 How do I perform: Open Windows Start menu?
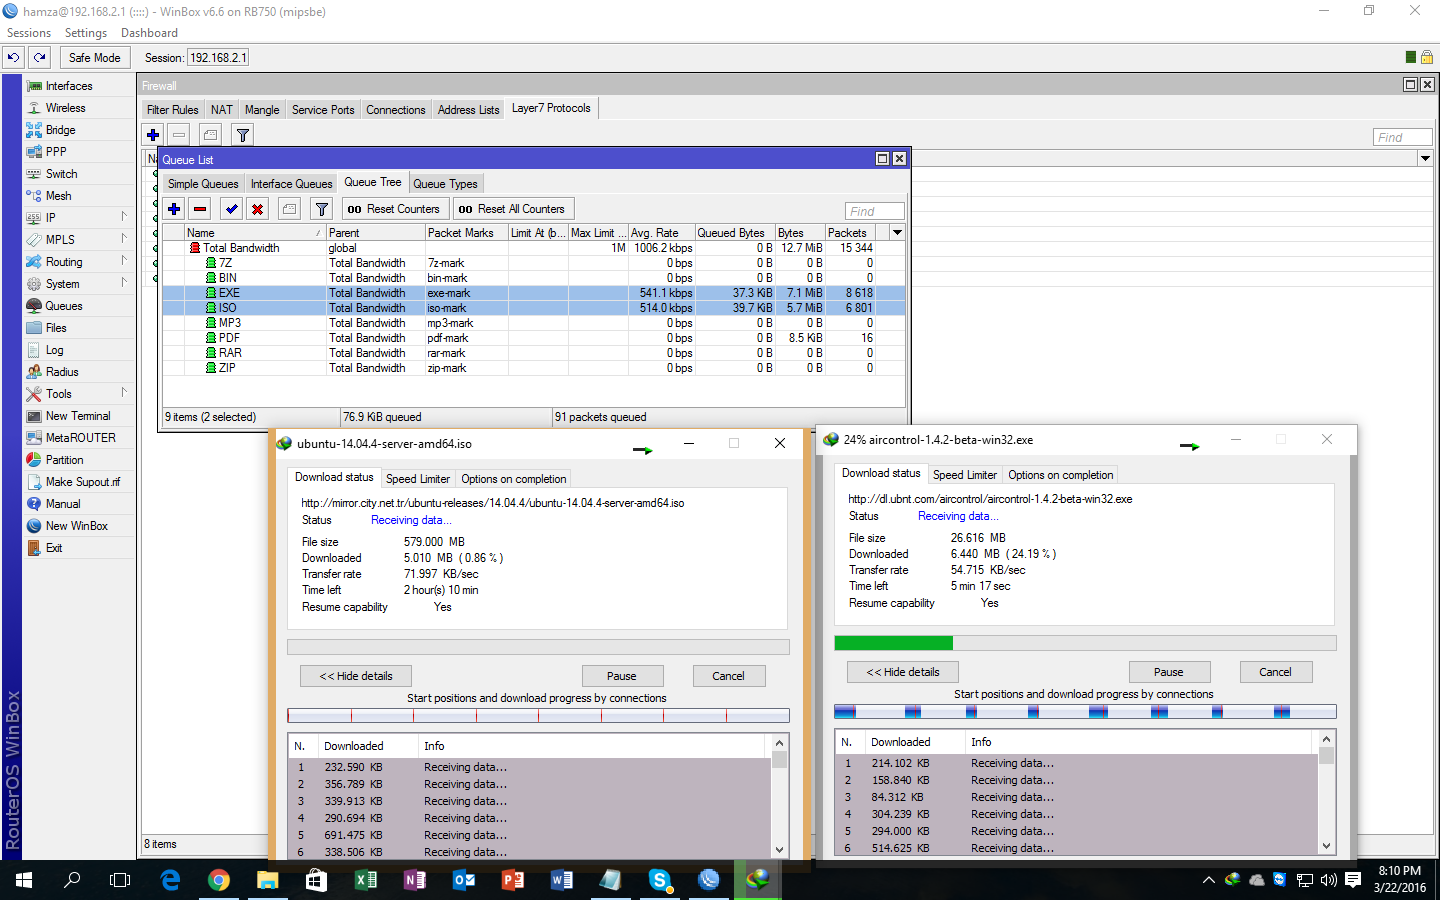tap(24, 880)
